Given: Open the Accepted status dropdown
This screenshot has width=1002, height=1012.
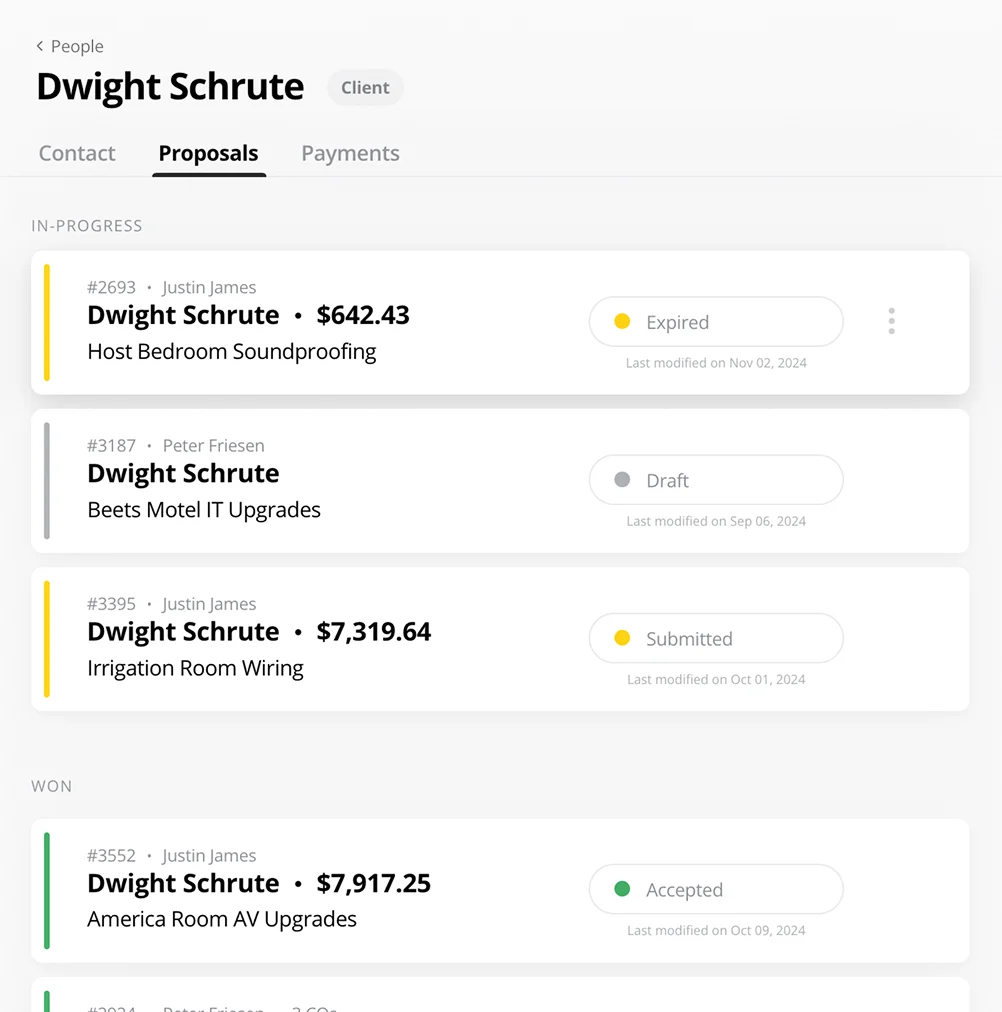Looking at the screenshot, I should point(716,889).
